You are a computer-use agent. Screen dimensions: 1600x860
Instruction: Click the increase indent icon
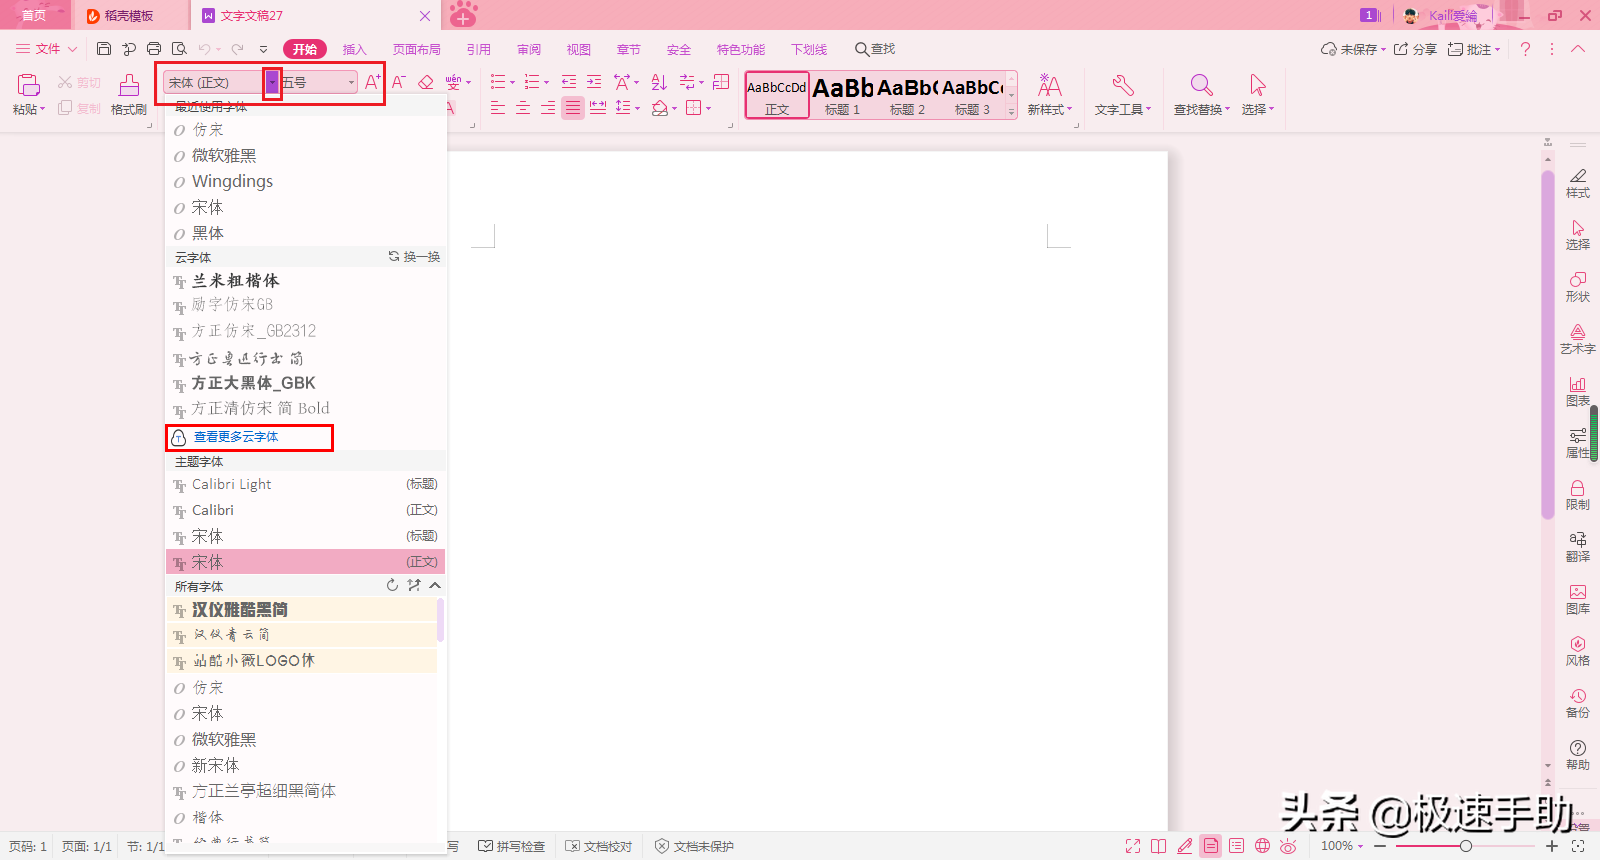[x=594, y=82]
